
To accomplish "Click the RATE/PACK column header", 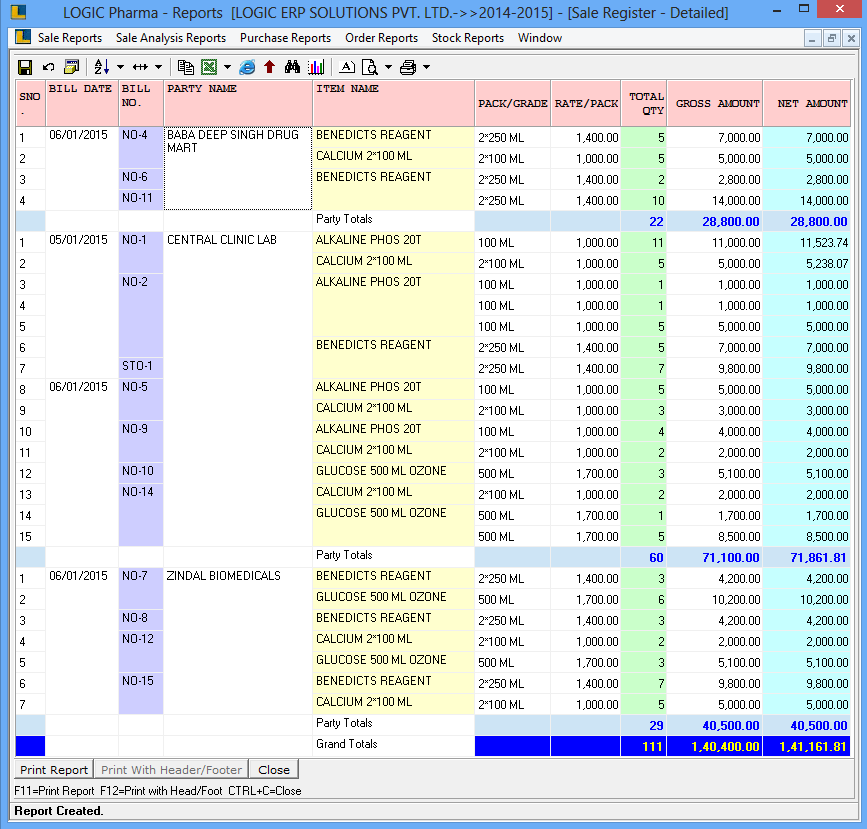I will pyautogui.click(x=586, y=103).
